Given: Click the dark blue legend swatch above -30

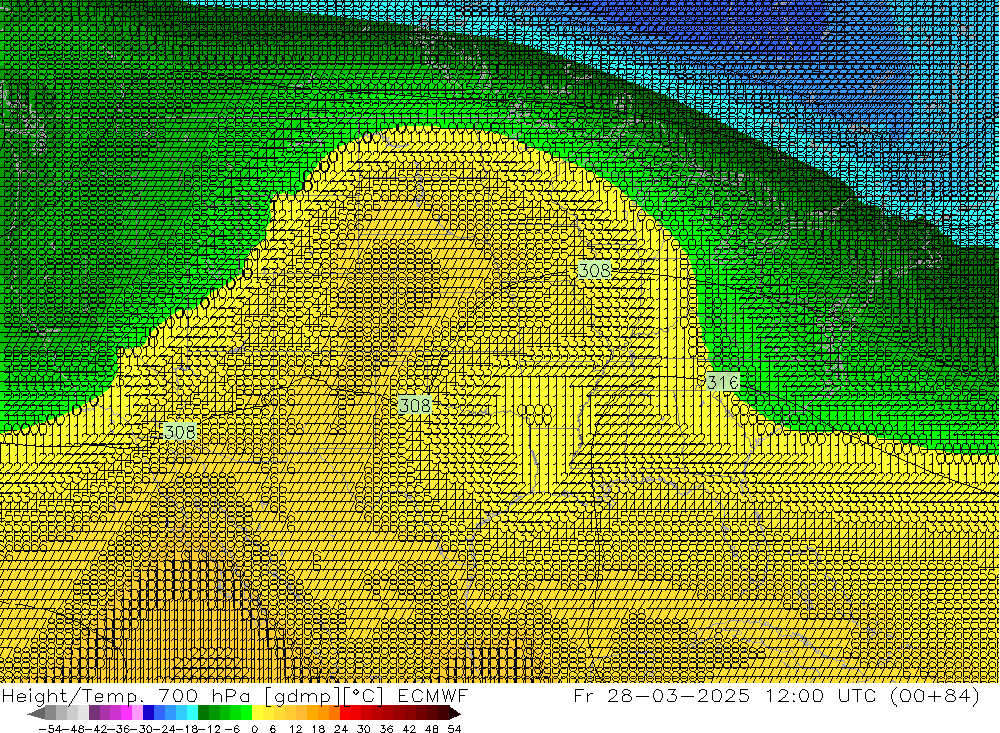Looking at the screenshot, I should click(149, 714).
